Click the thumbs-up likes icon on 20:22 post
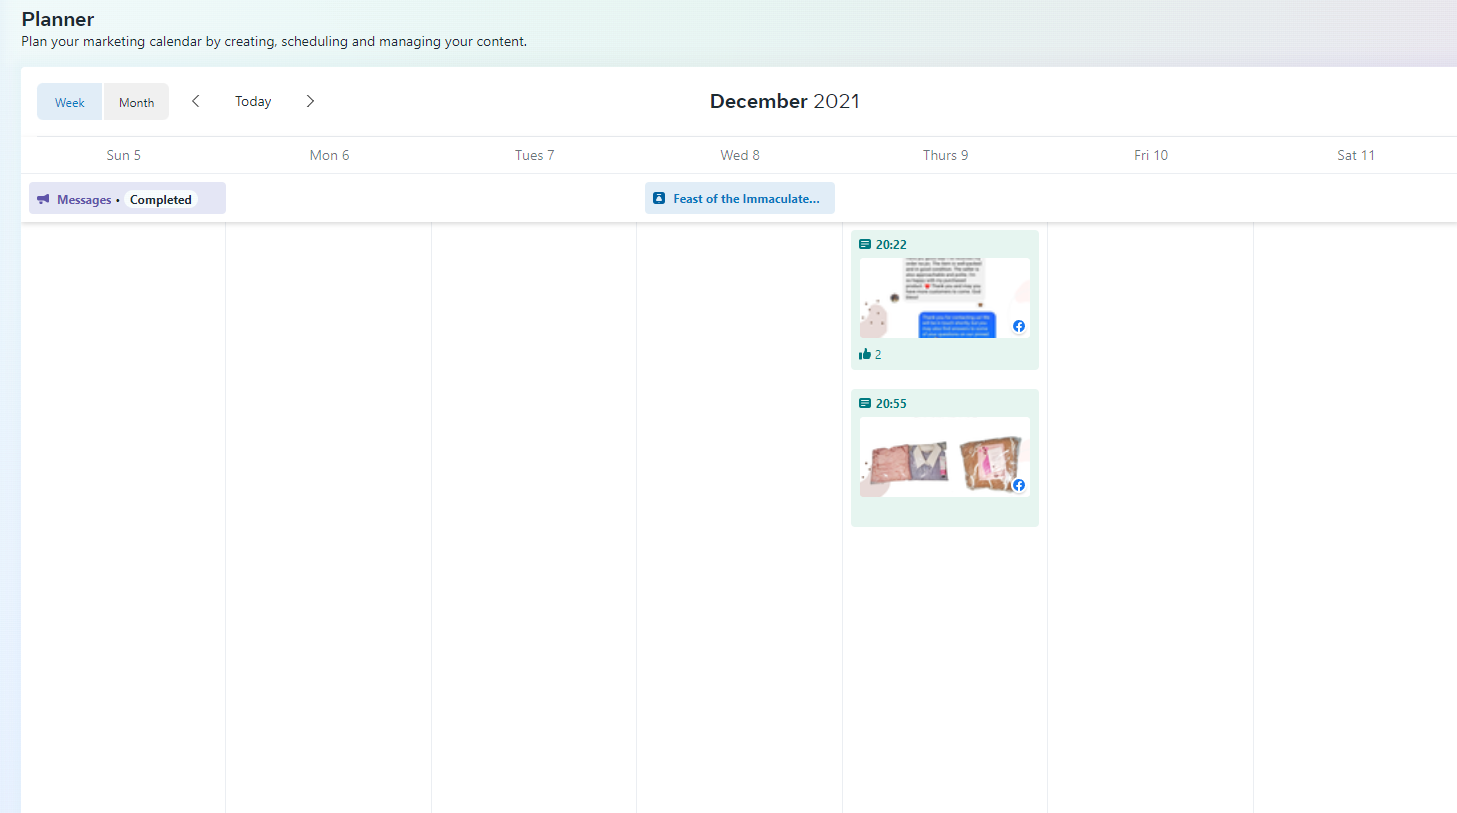 tap(865, 354)
